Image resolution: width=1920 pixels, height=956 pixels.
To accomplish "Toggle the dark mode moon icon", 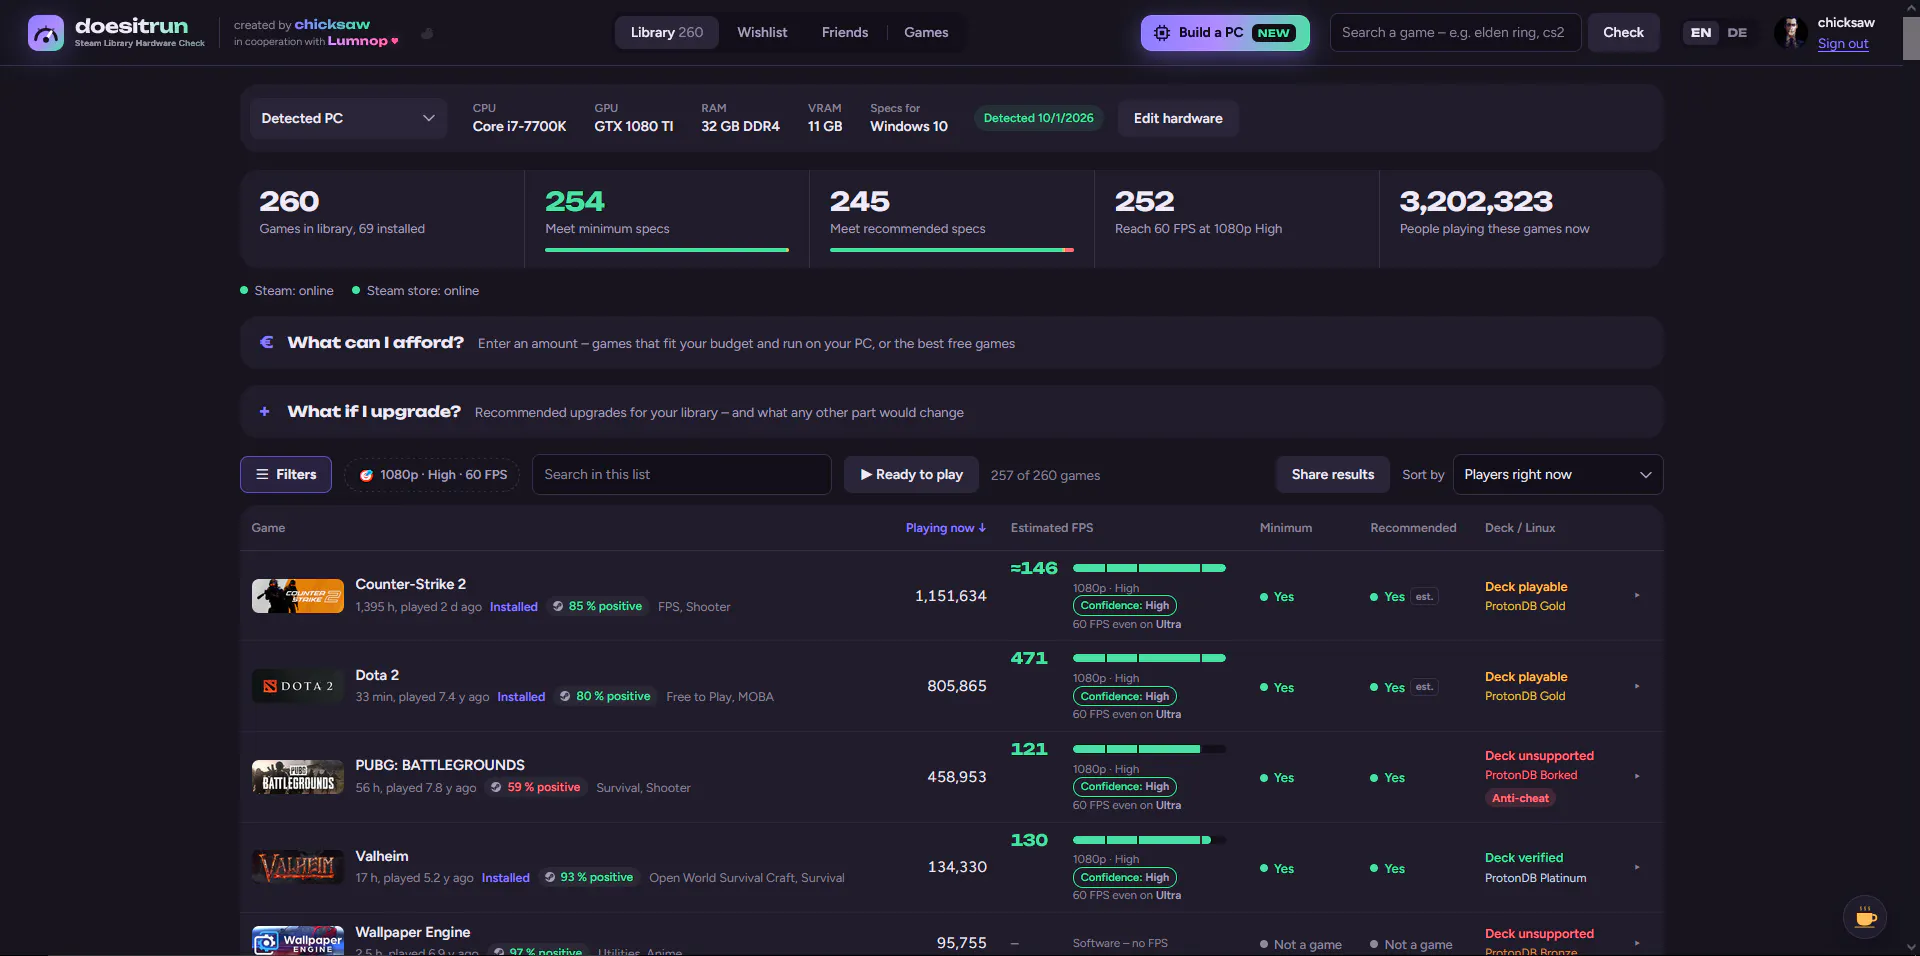I will point(427,33).
